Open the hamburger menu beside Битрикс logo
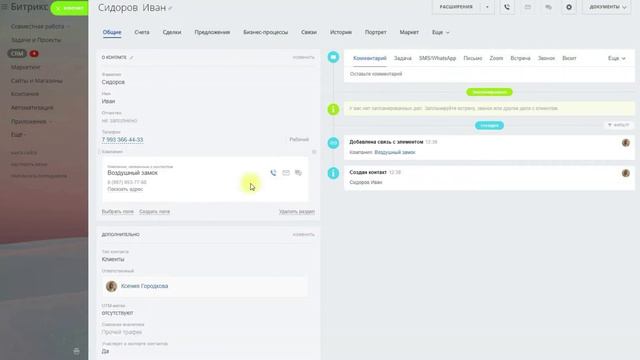The image size is (640, 360). pyautogui.click(x=4, y=7)
